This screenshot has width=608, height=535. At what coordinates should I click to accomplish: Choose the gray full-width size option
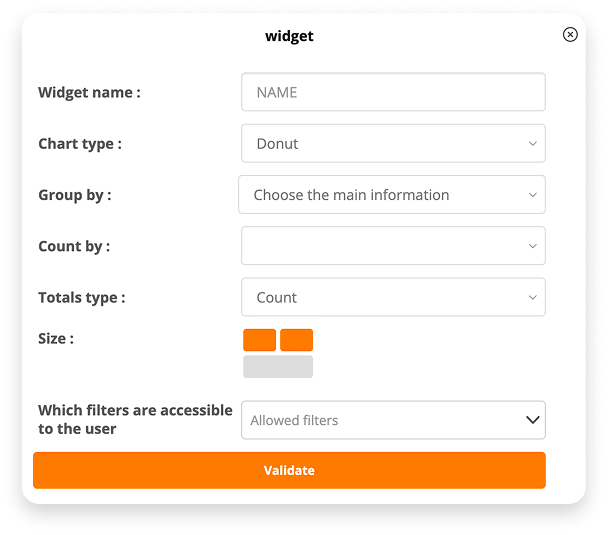tap(278, 367)
